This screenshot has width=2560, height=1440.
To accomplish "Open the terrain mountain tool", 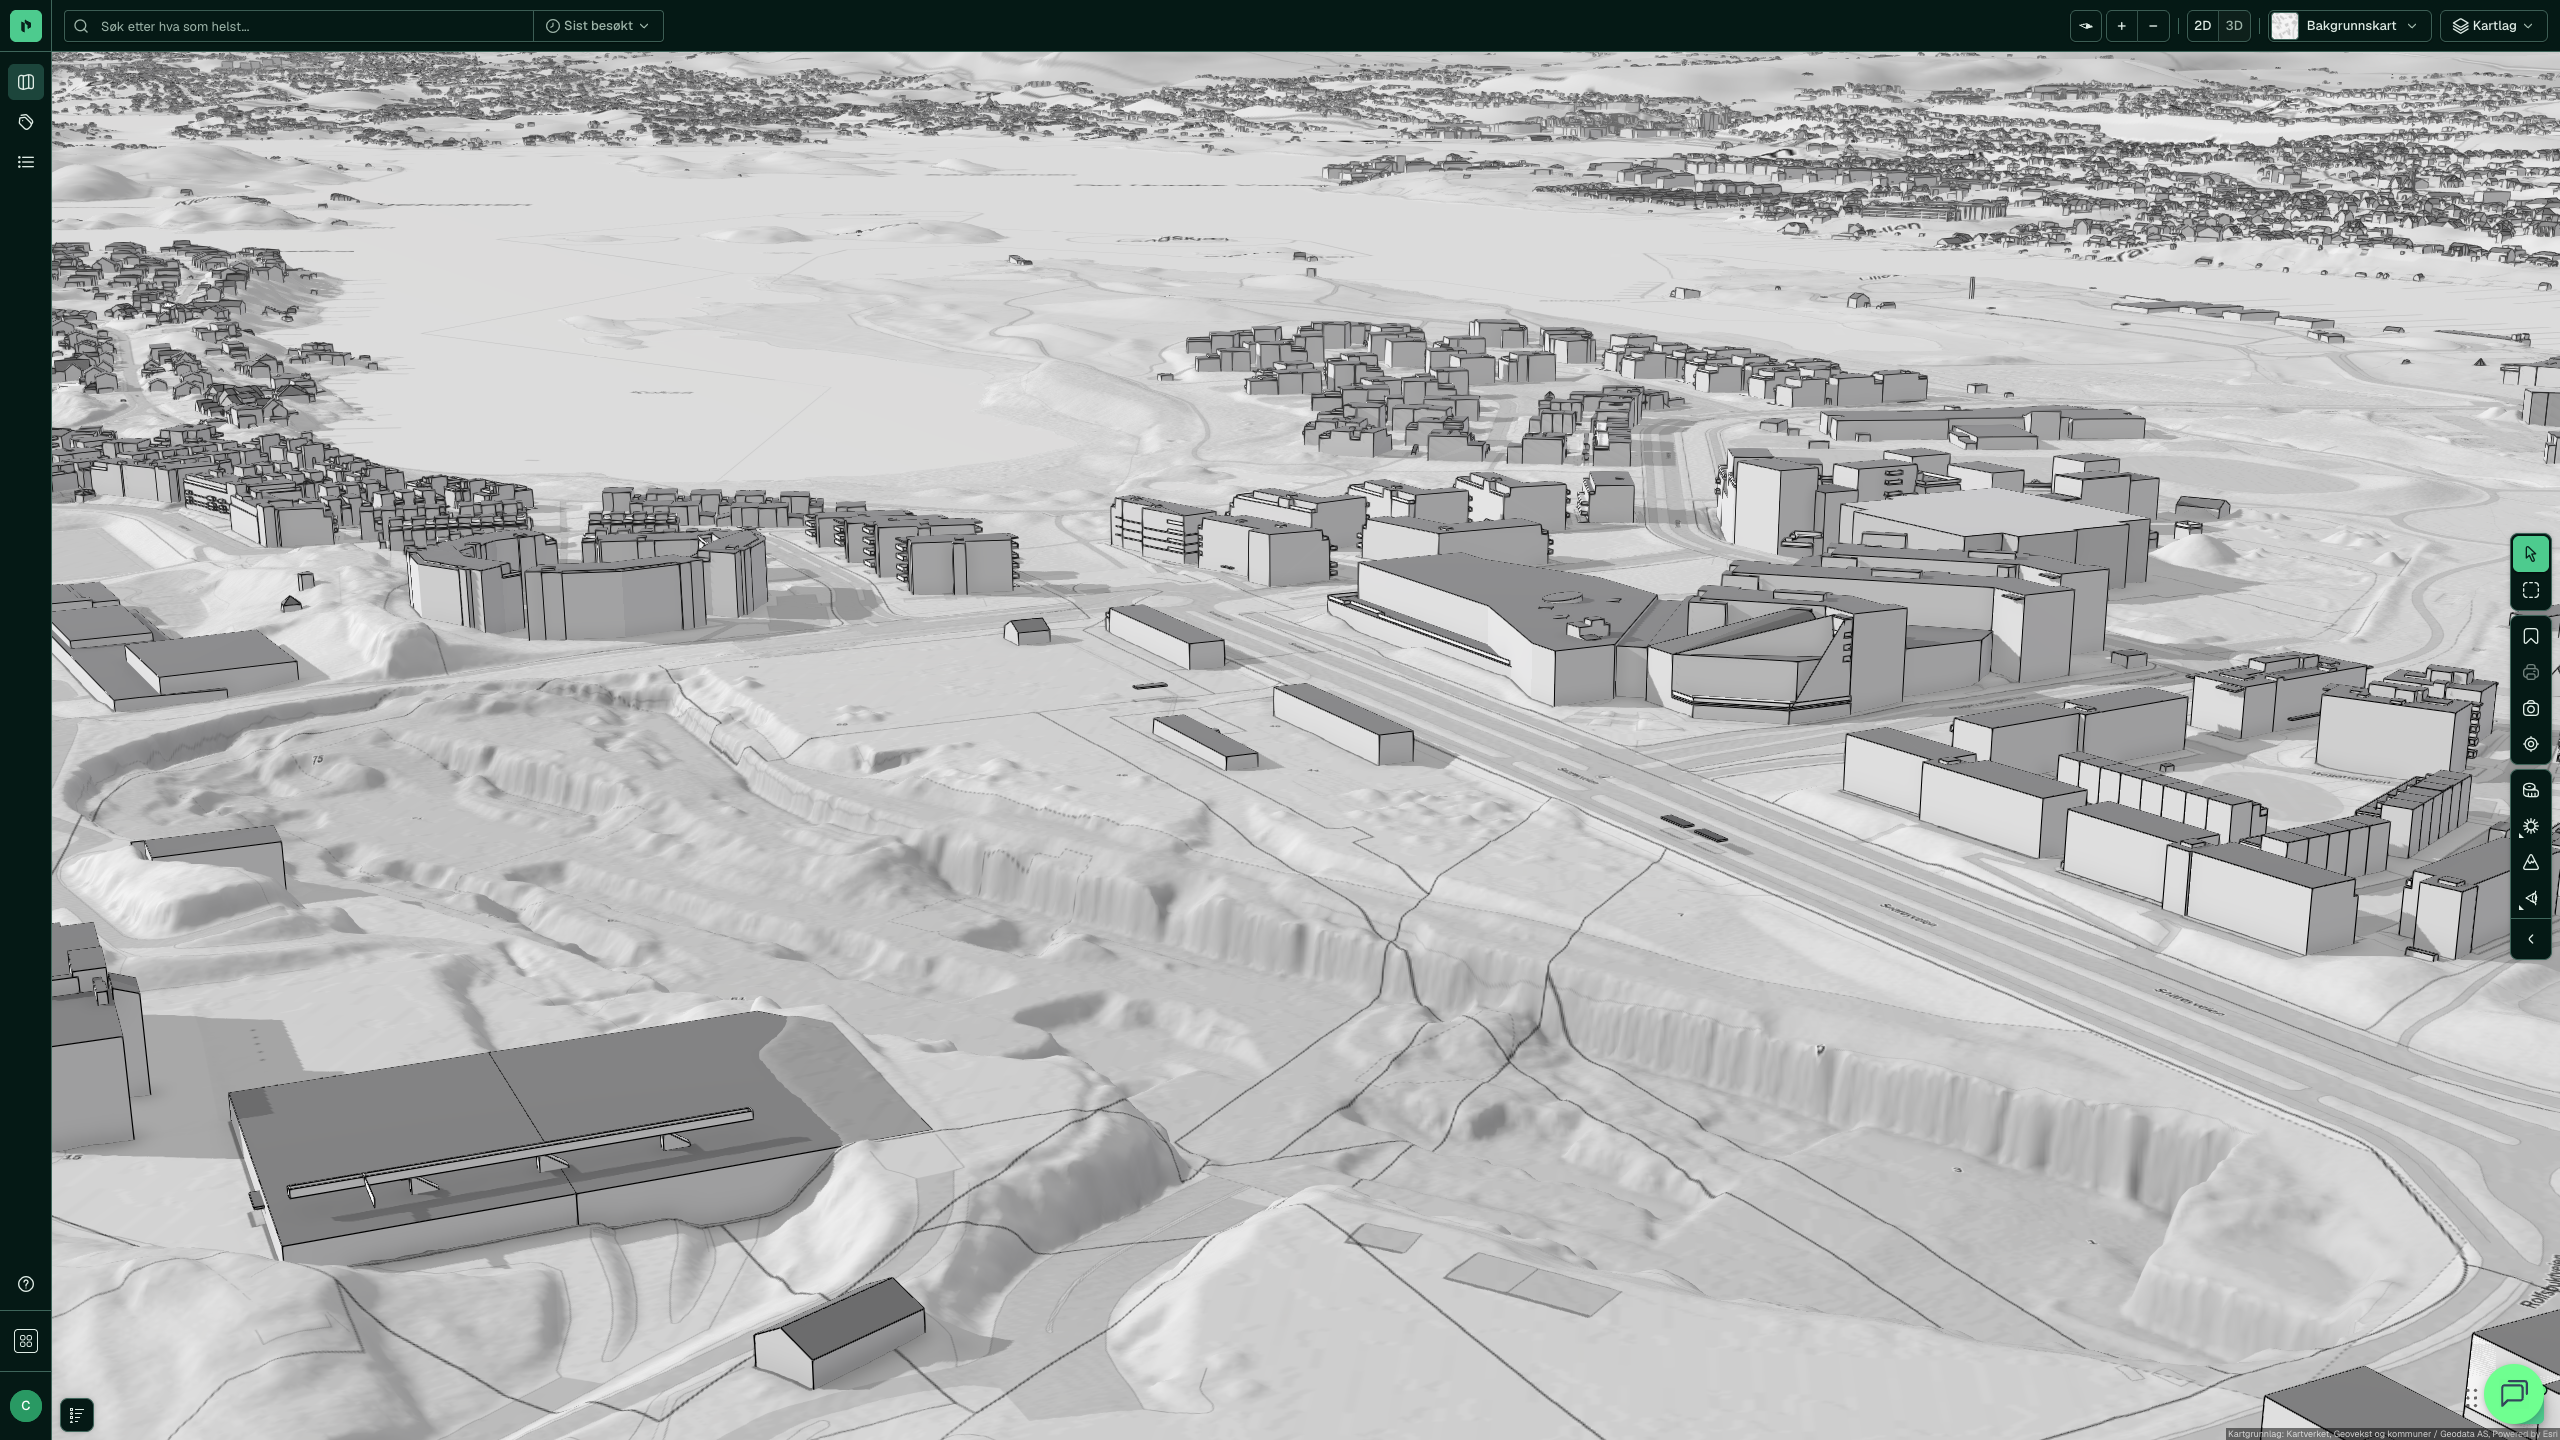I will pyautogui.click(x=2531, y=863).
